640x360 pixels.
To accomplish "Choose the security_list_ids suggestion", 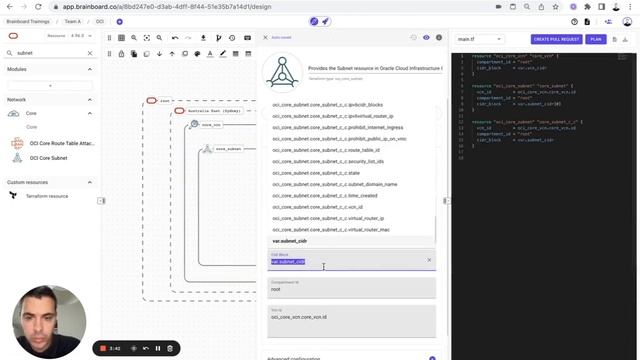I will pos(351,162).
